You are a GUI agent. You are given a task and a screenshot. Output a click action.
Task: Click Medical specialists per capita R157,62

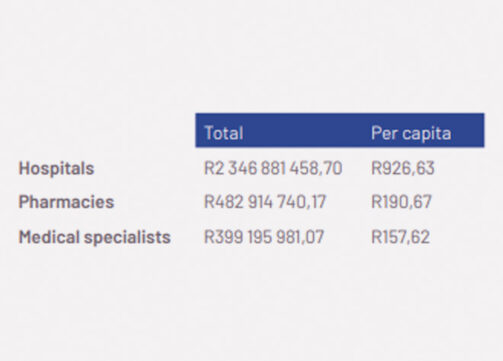click(x=400, y=237)
